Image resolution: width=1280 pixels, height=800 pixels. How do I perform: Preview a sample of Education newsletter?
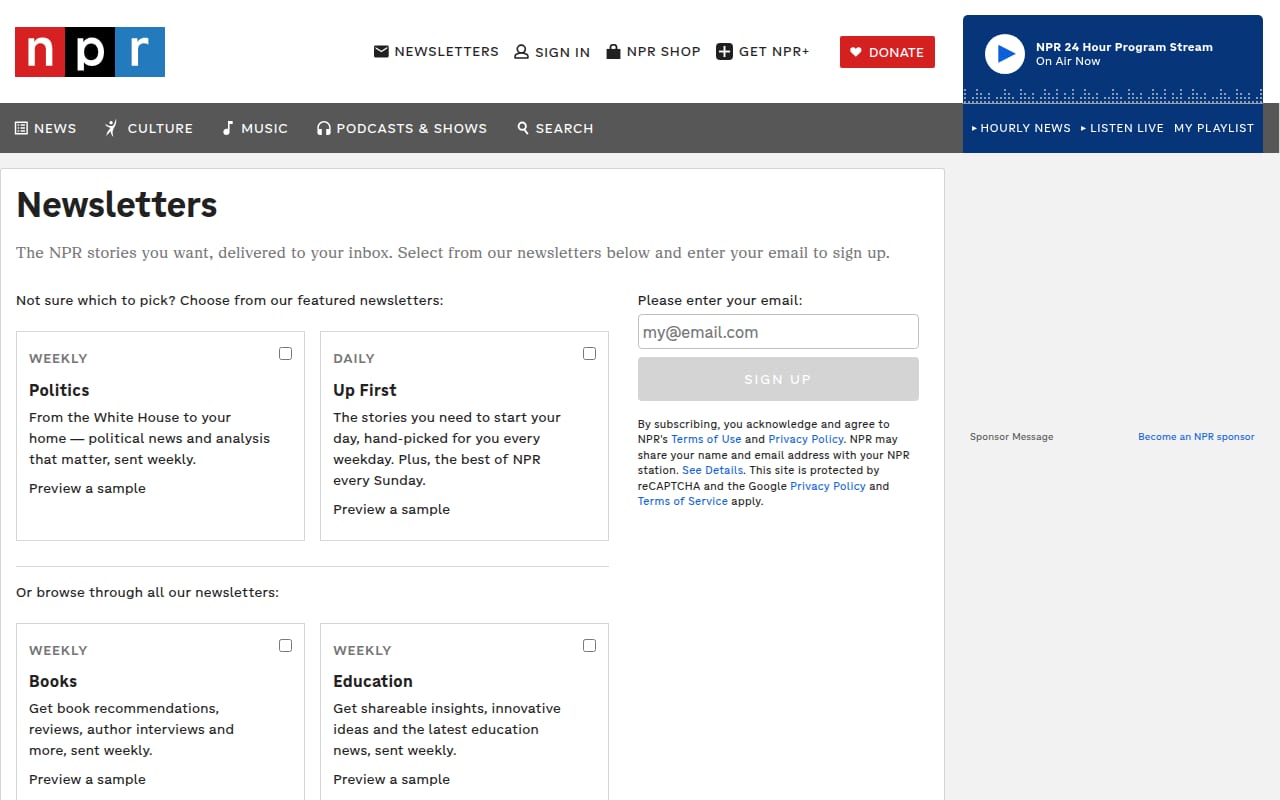pyautogui.click(x=391, y=779)
